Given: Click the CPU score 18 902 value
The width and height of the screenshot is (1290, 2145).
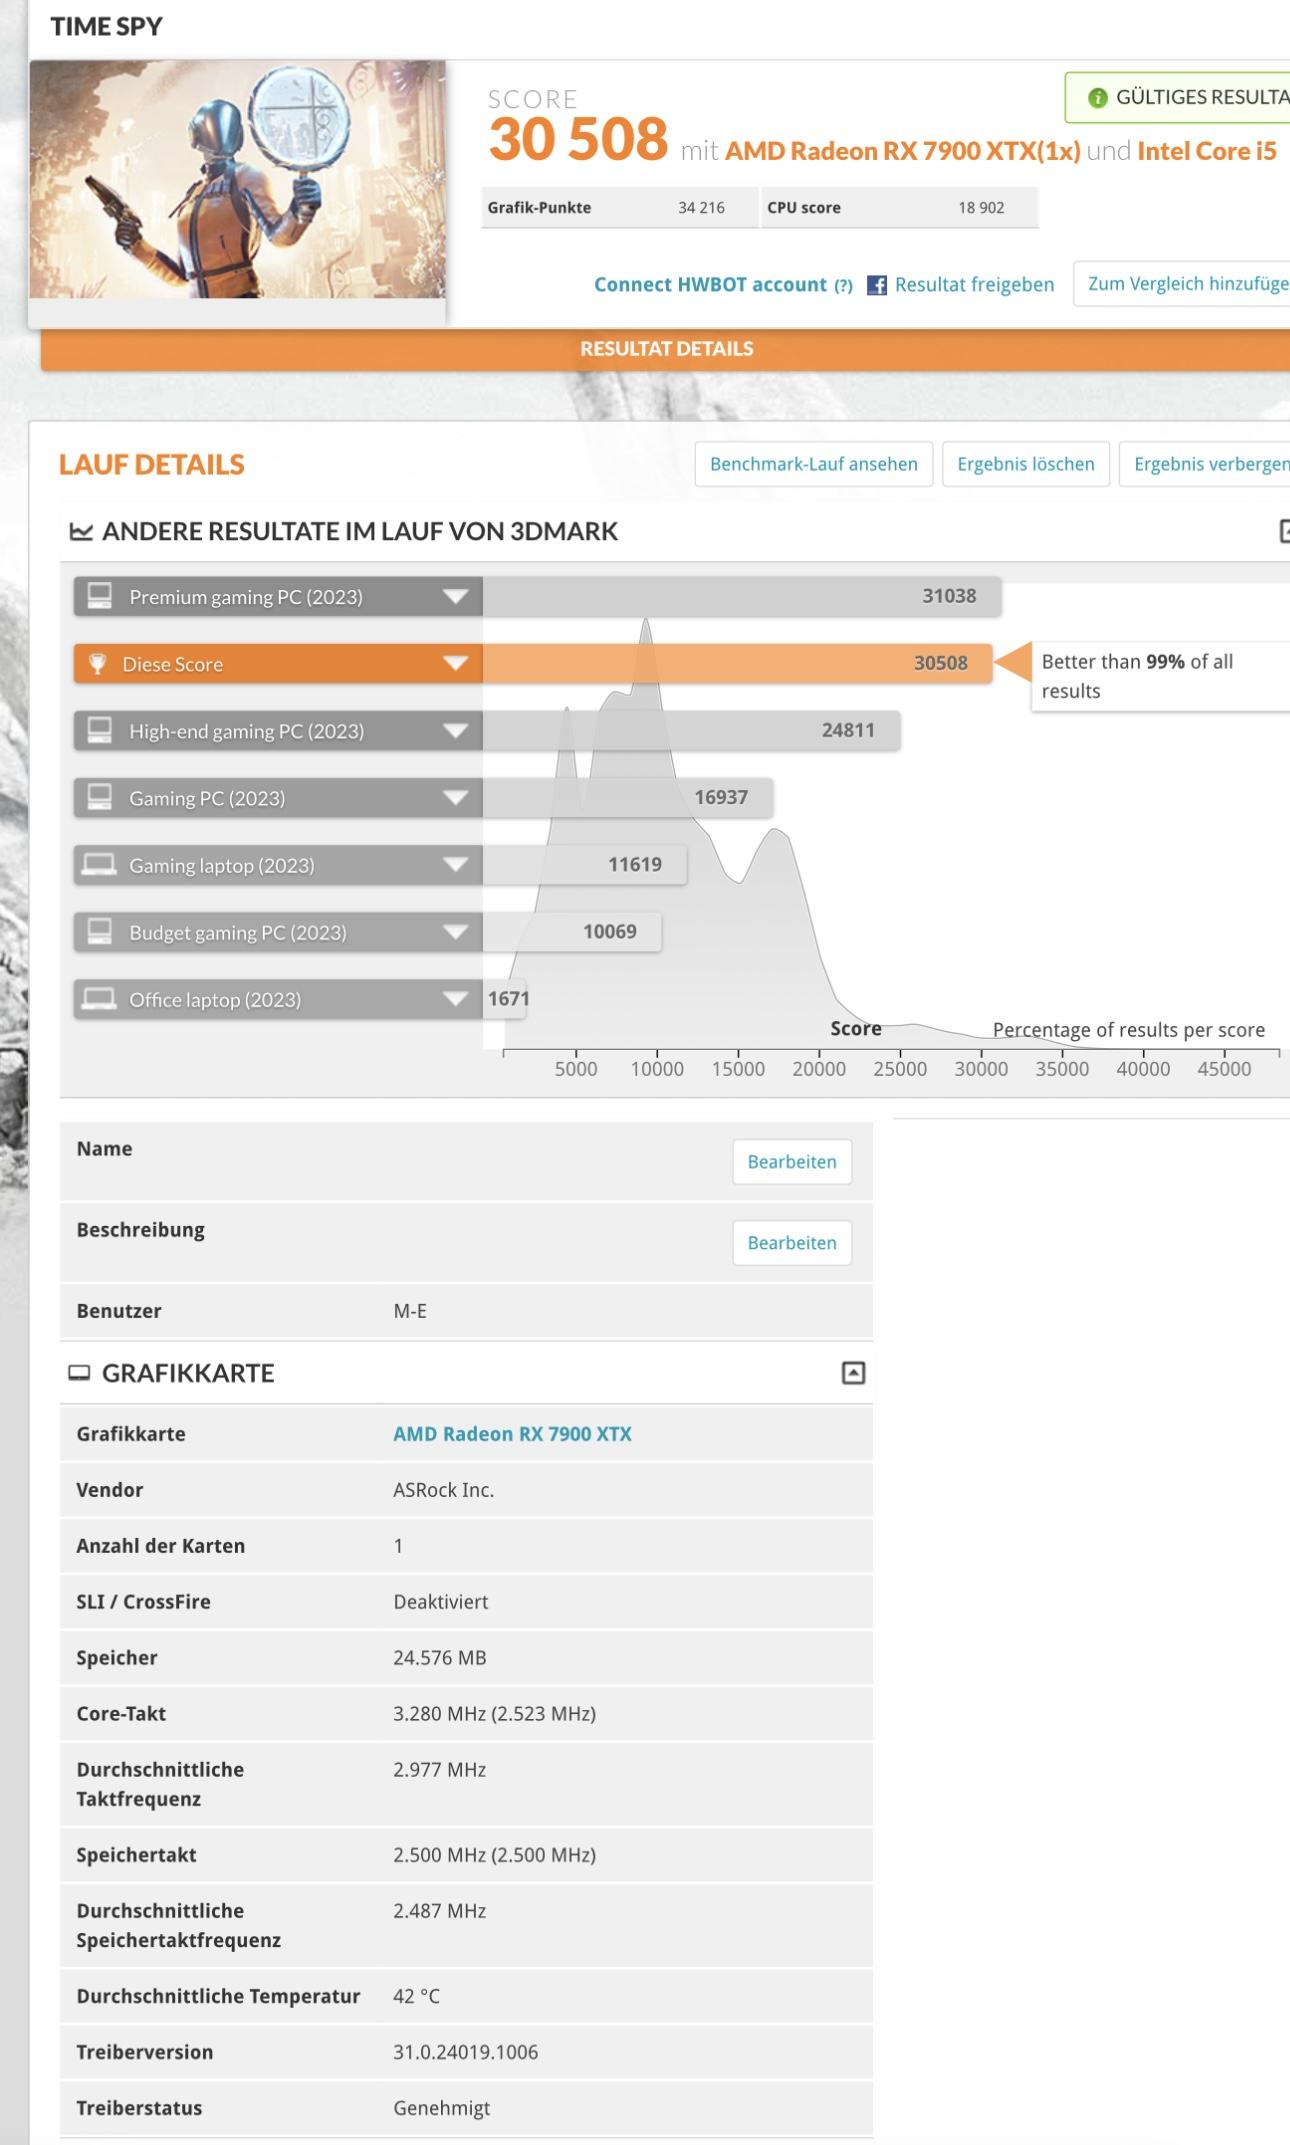Looking at the screenshot, I should coord(981,208).
